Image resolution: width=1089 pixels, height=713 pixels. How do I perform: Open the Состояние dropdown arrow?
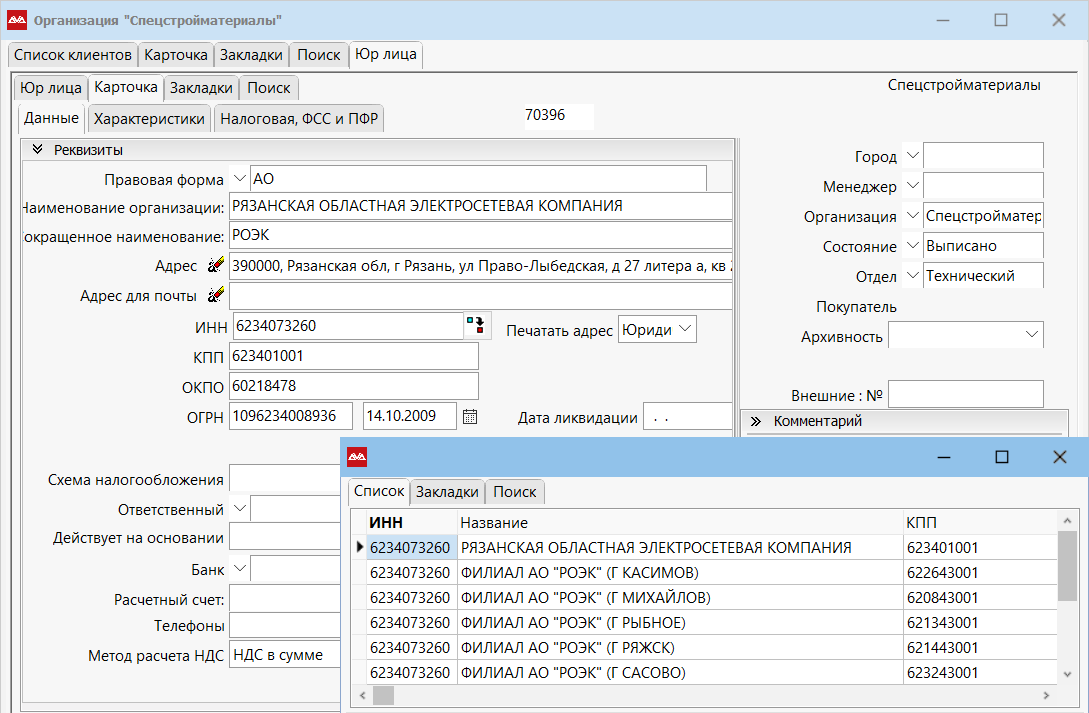[913, 245]
